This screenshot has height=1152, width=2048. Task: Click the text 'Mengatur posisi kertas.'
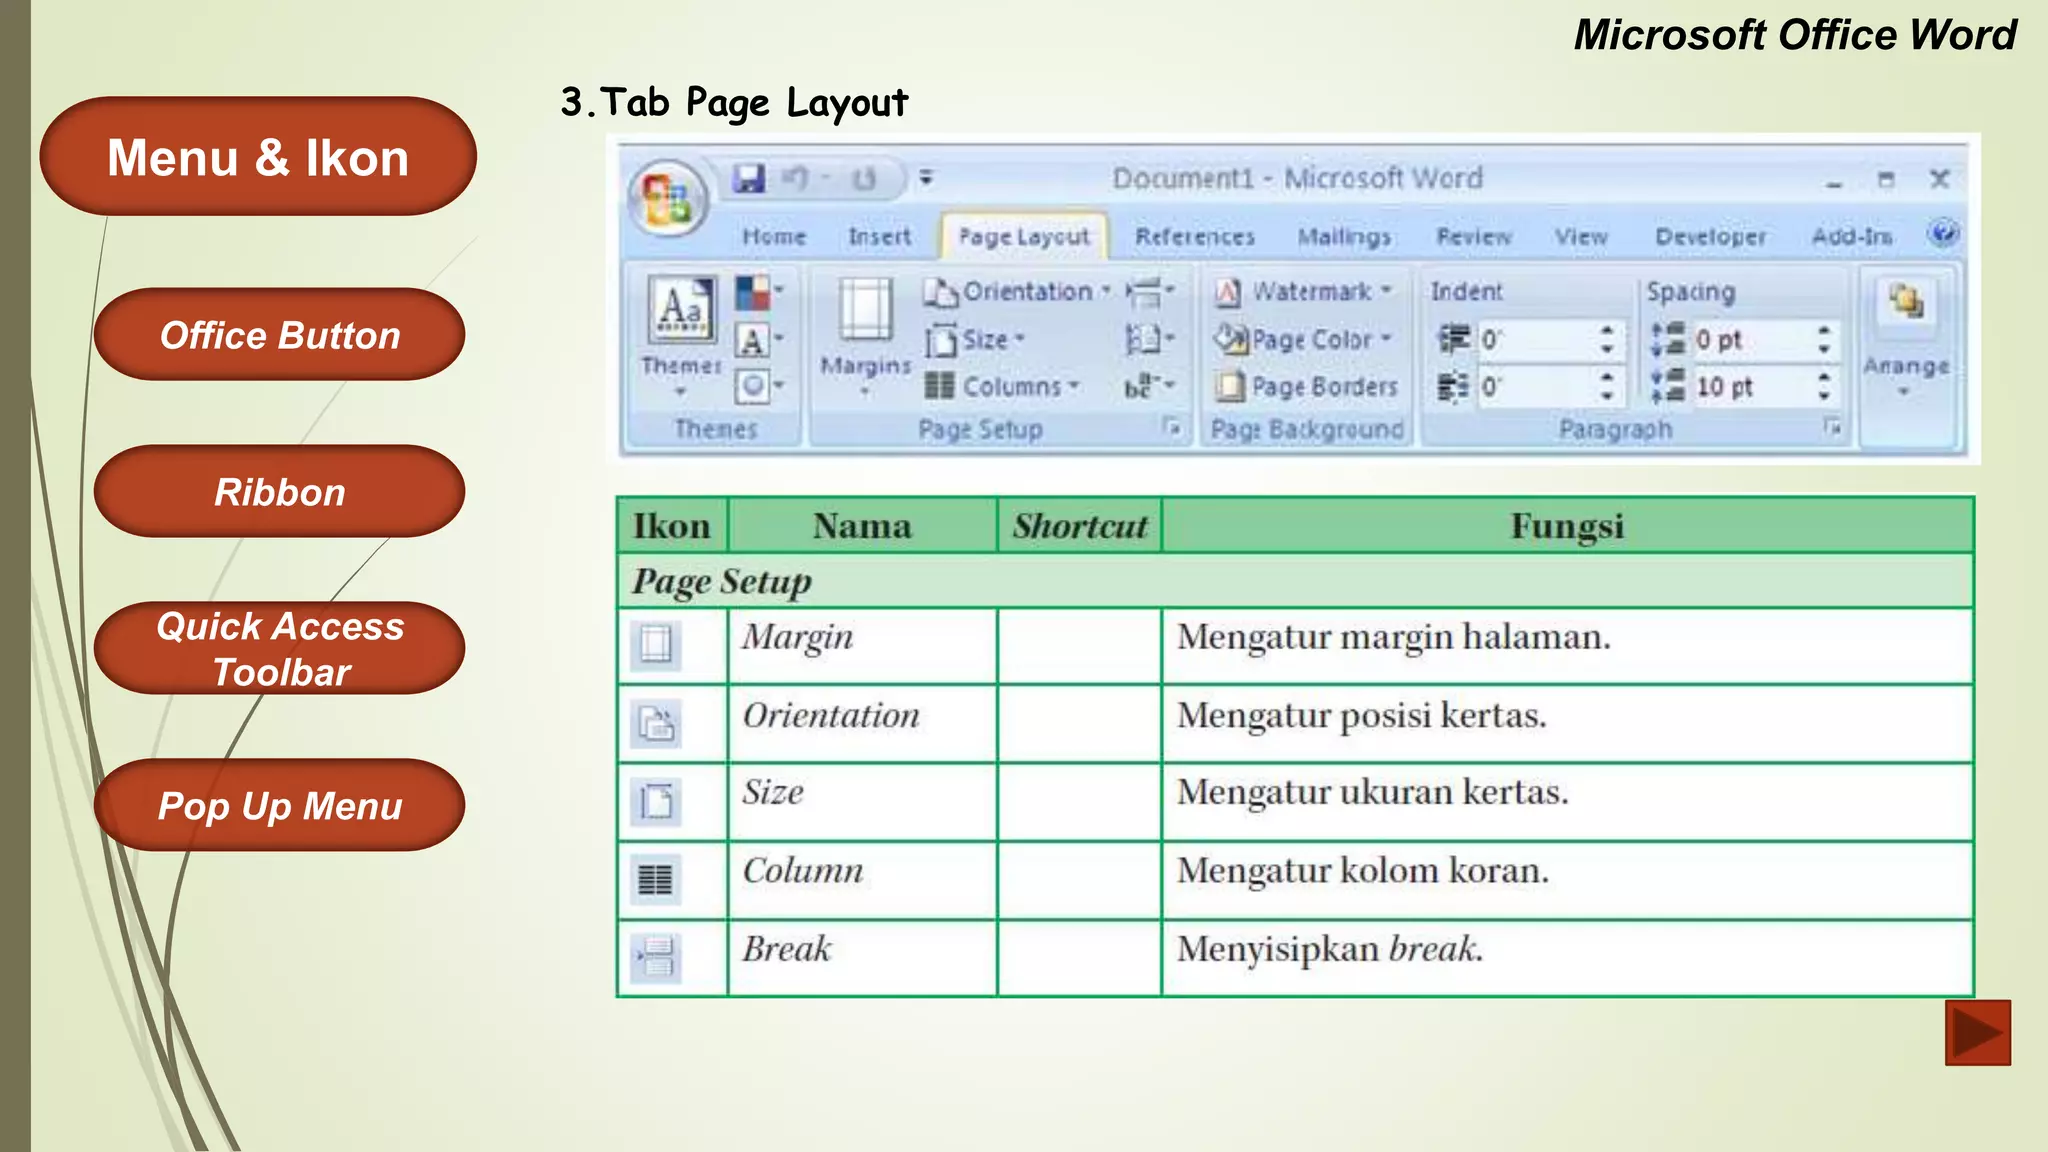pos(1362,716)
